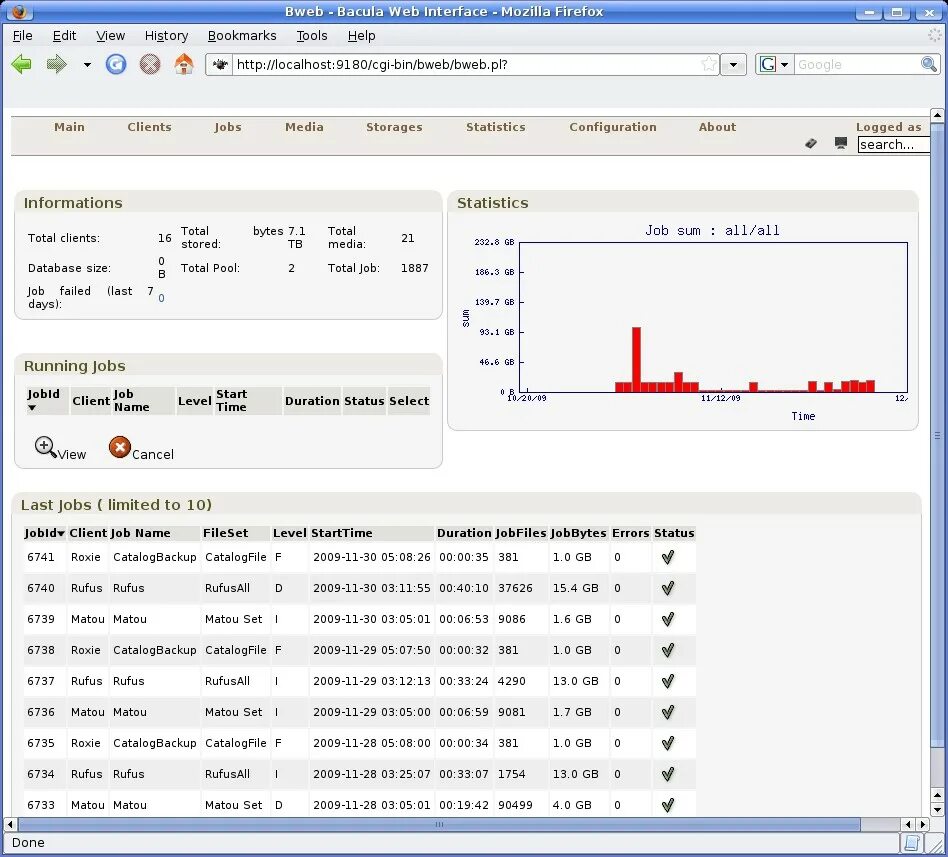Open the Configuration navigation menu
Image resolution: width=948 pixels, height=857 pixels.
point(613,127)
